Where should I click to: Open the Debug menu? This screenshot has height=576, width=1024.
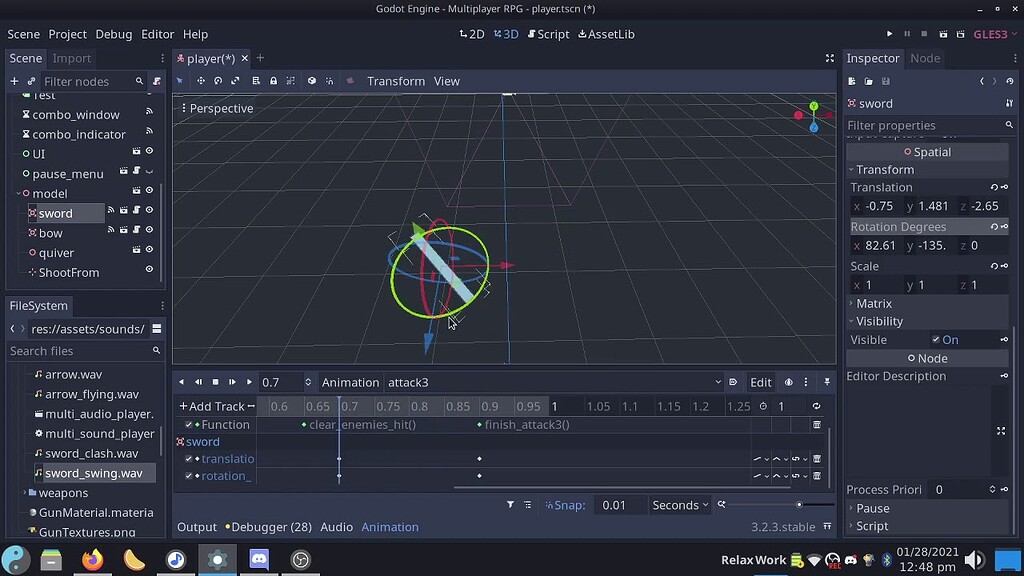point(114,34)
